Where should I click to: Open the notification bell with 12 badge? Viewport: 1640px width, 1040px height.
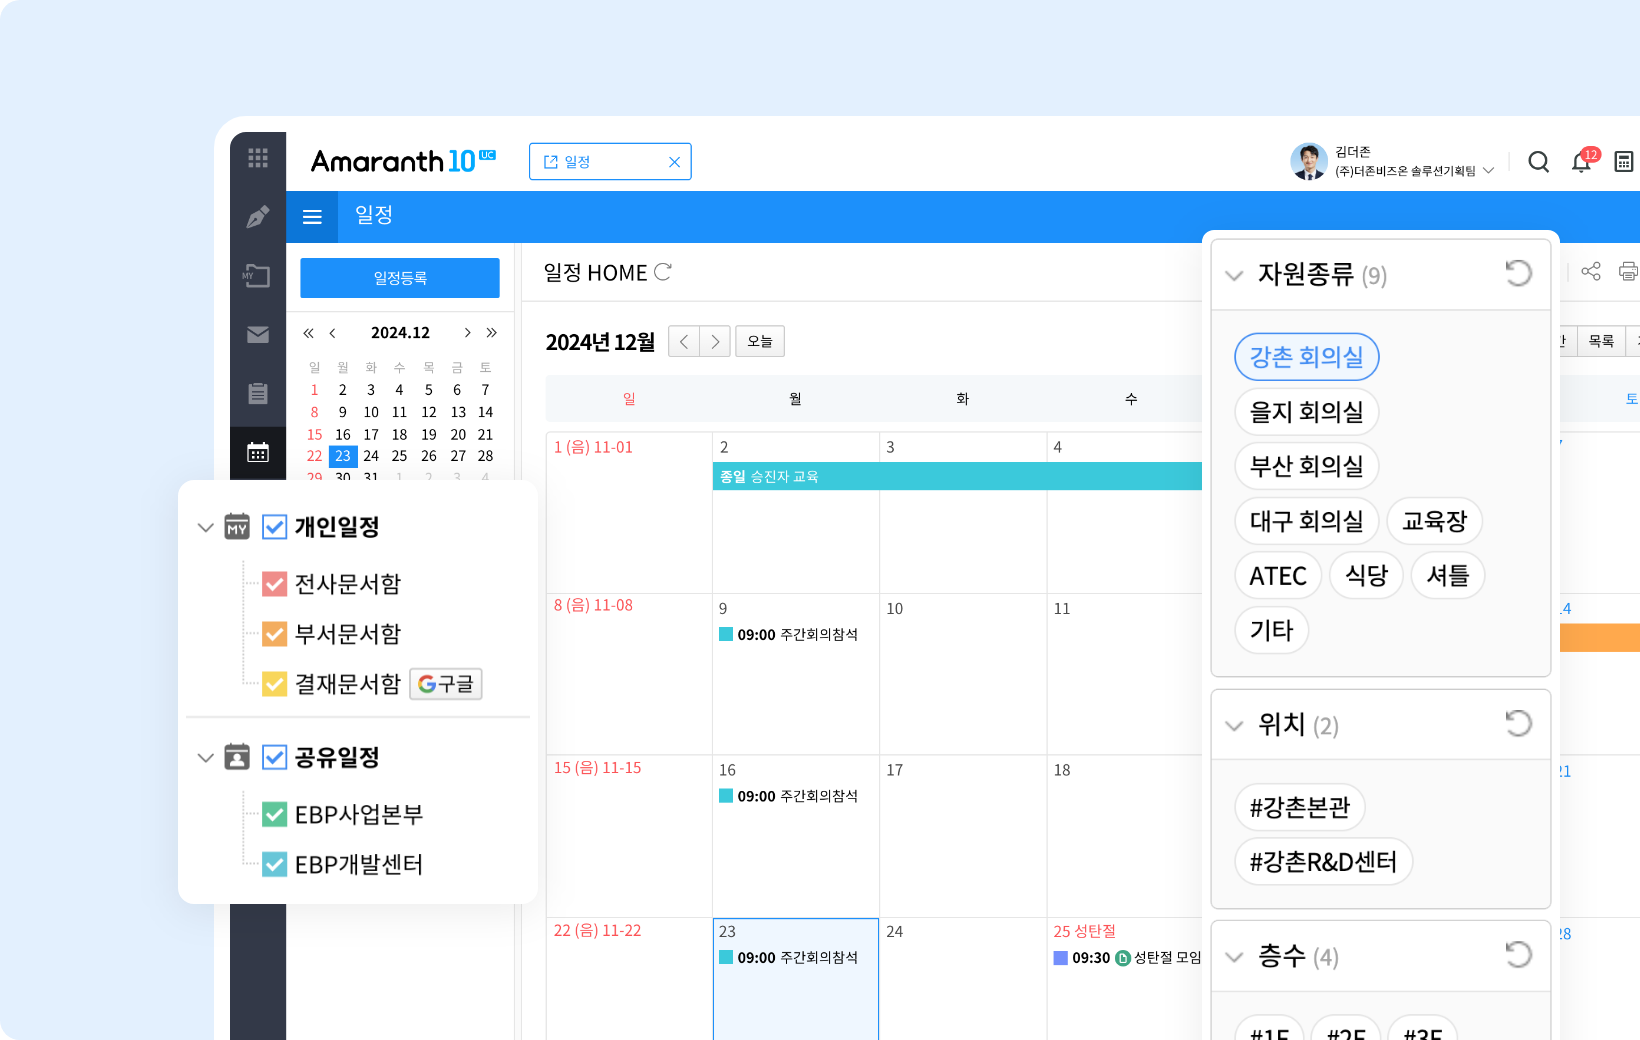point(1583,161)
